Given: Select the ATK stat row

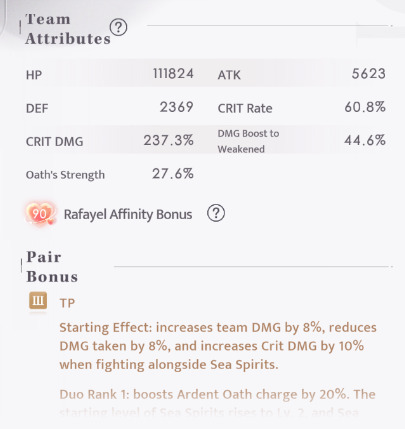Looking at the screenshot, I should tap(301, 74).
